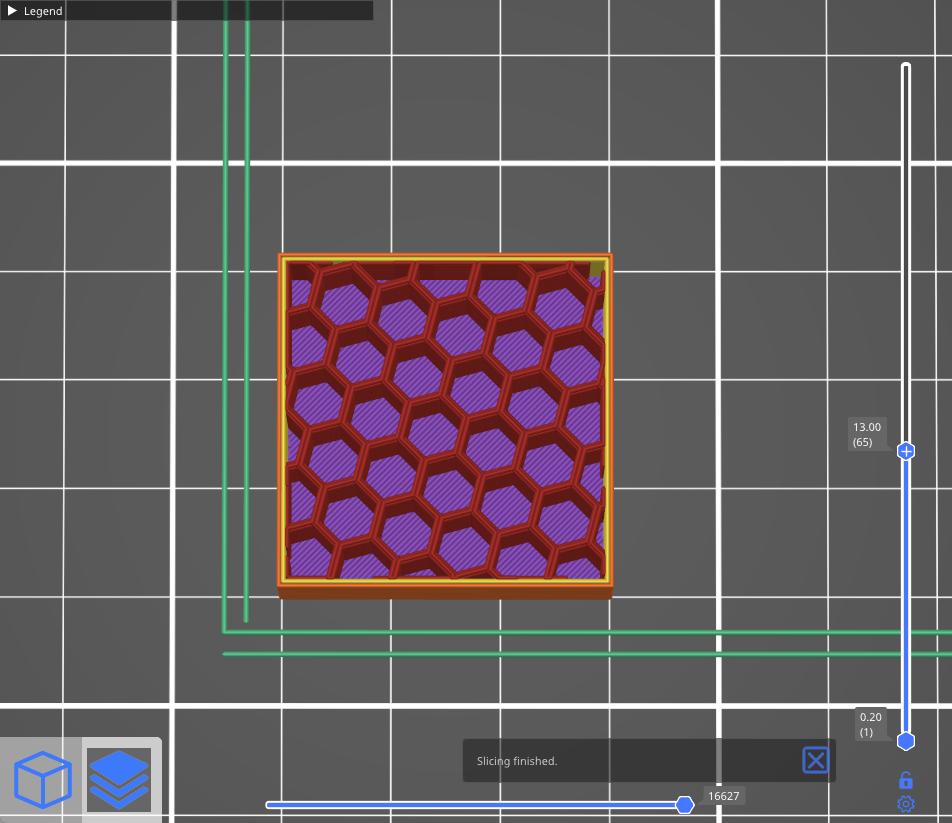Select the circular plus marker on the vertical slider

tap(905, 451)
